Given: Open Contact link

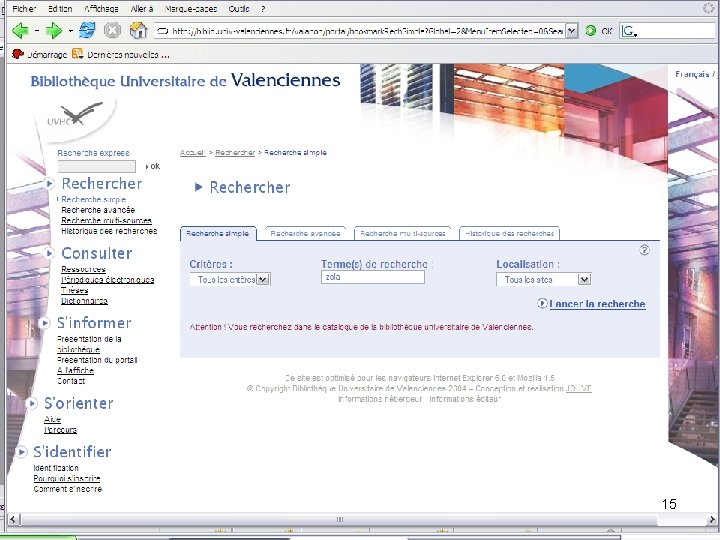Looking at the screenshot, I should [x=71, y=381].
